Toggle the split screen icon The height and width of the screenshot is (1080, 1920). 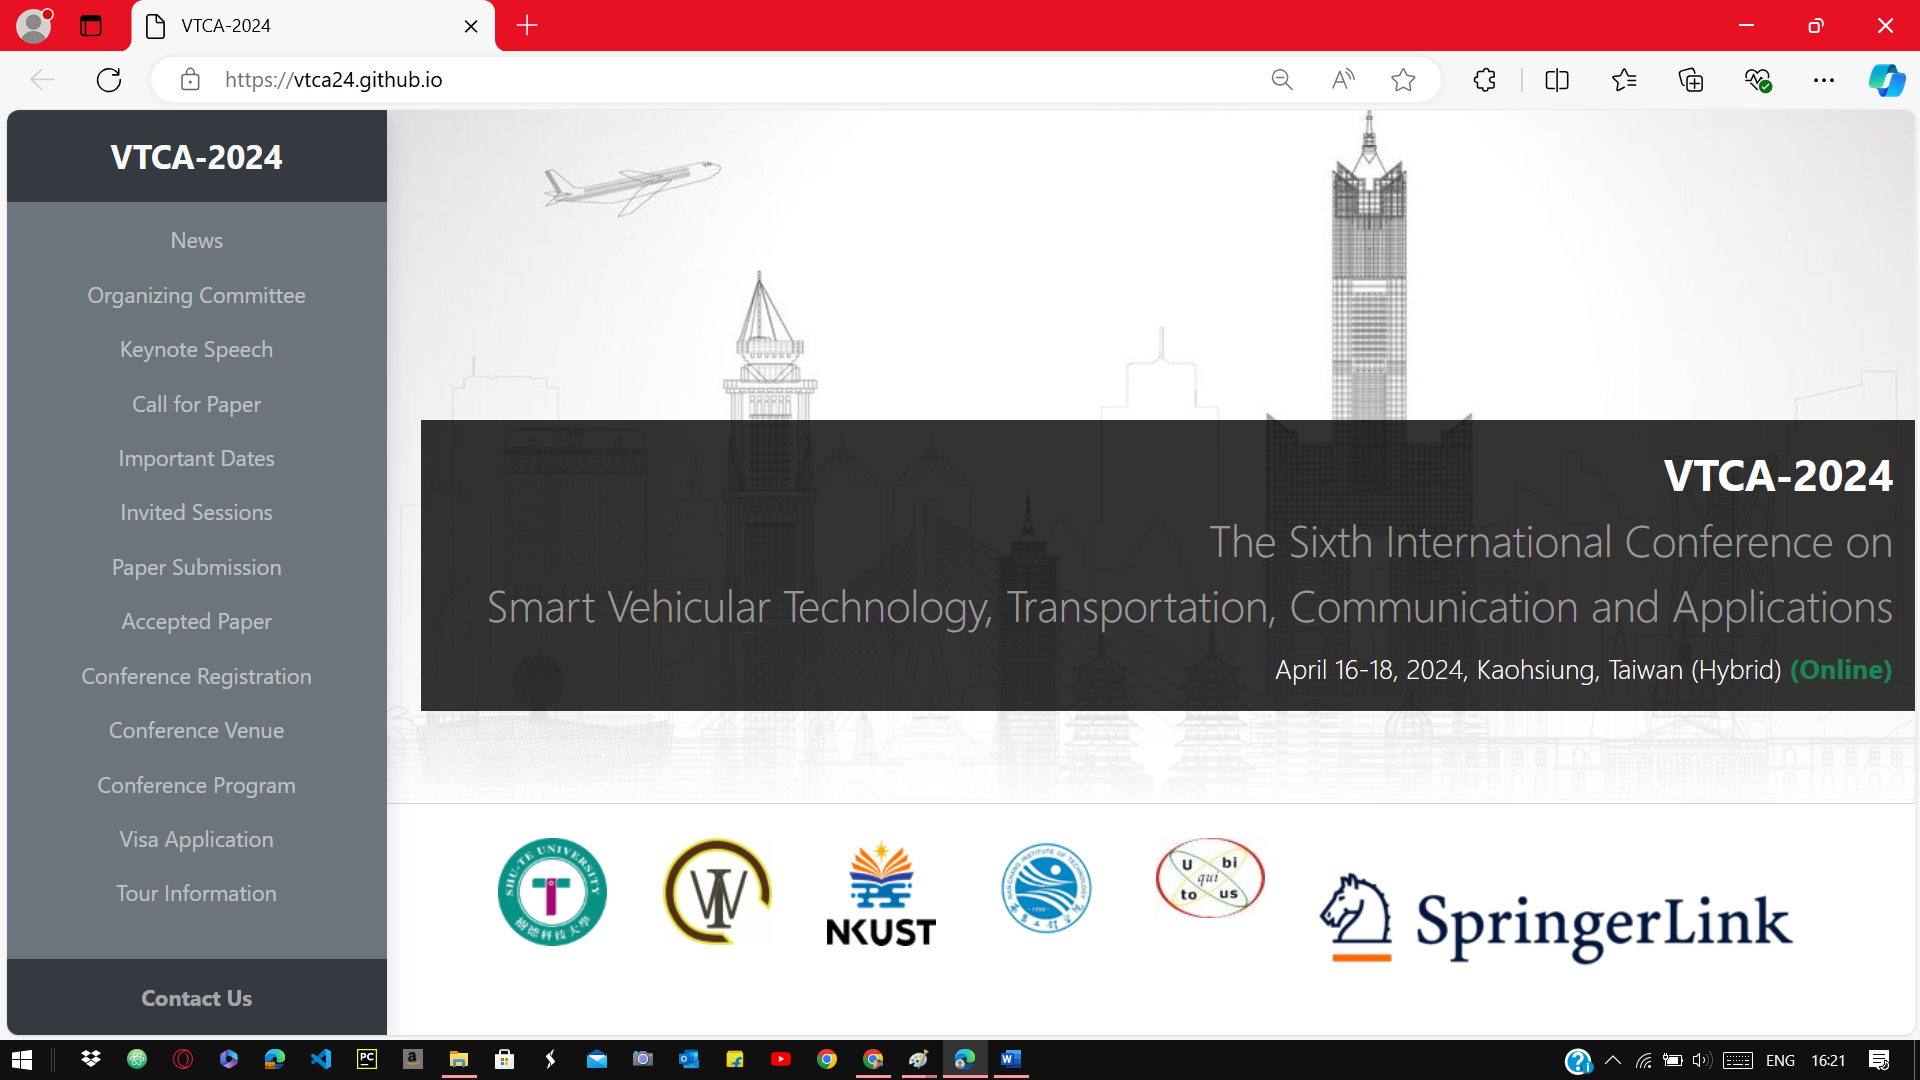tap(1557, 80)
